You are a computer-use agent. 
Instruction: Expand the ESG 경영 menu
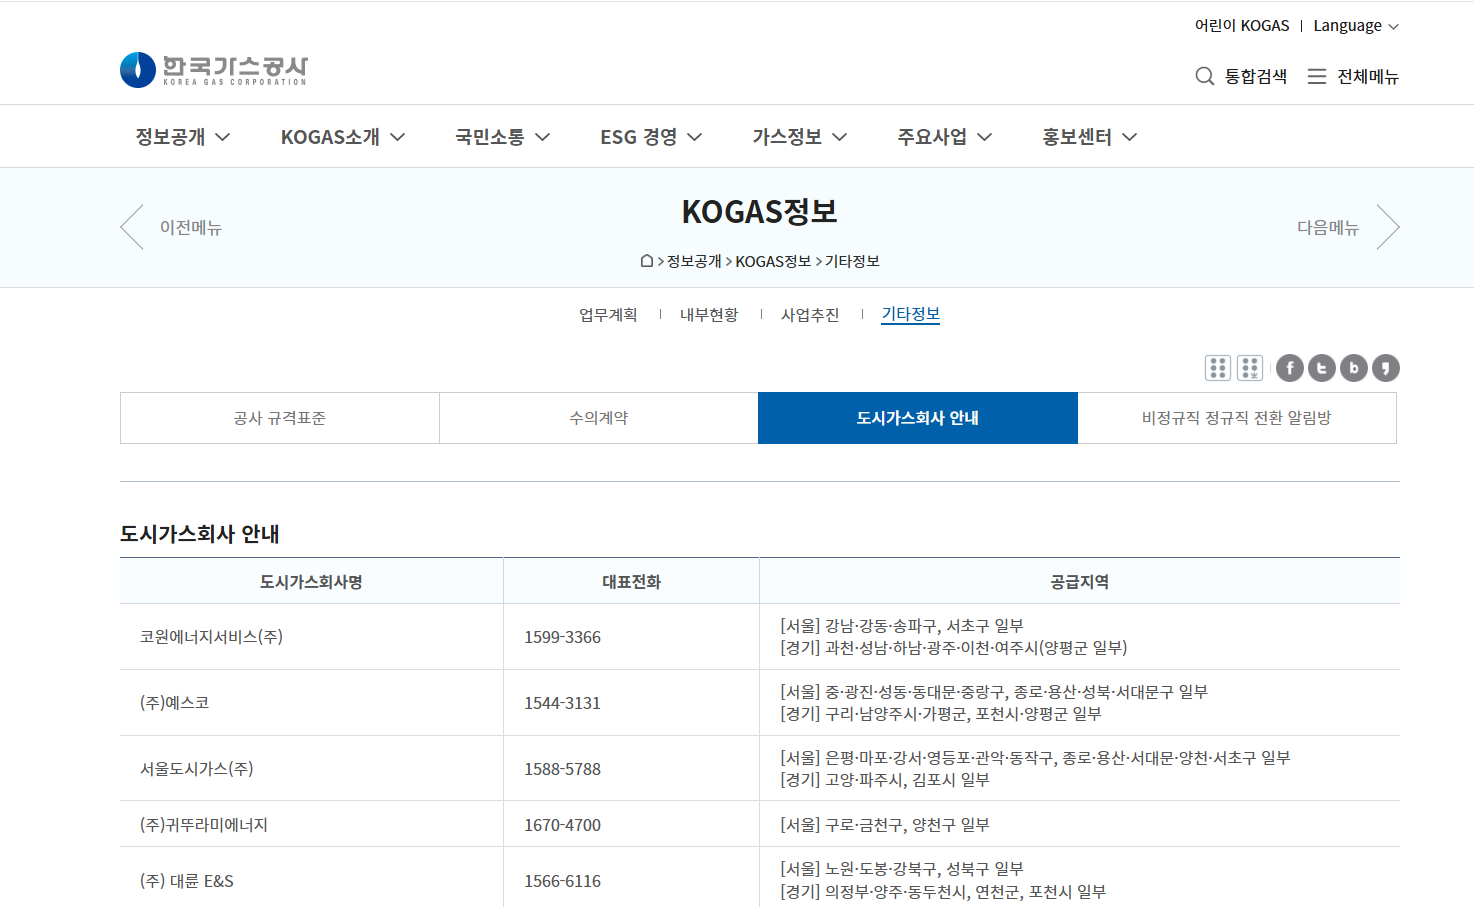[651, 137]
